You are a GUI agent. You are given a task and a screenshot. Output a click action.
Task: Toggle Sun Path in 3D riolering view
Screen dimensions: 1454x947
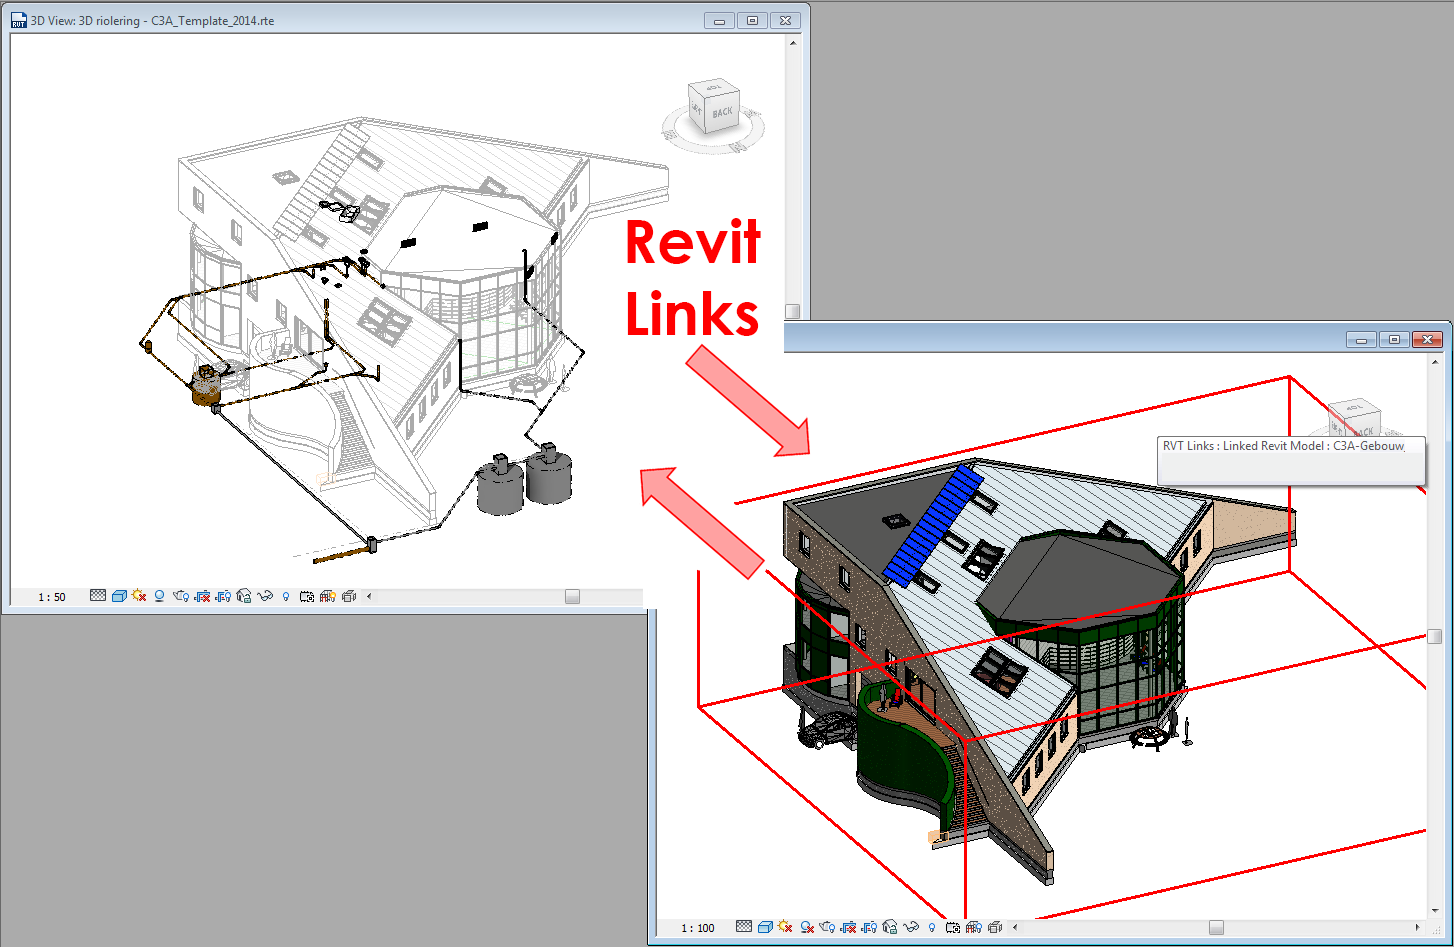click(x=138, y=596)
